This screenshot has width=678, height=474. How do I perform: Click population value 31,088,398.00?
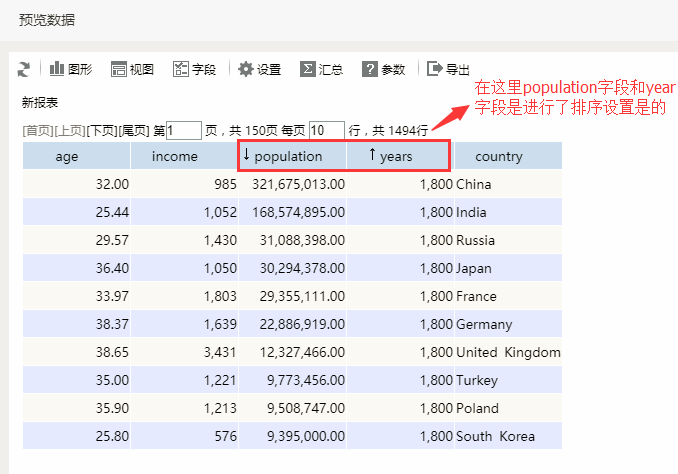pyautogui.click(x=302, y=240)
